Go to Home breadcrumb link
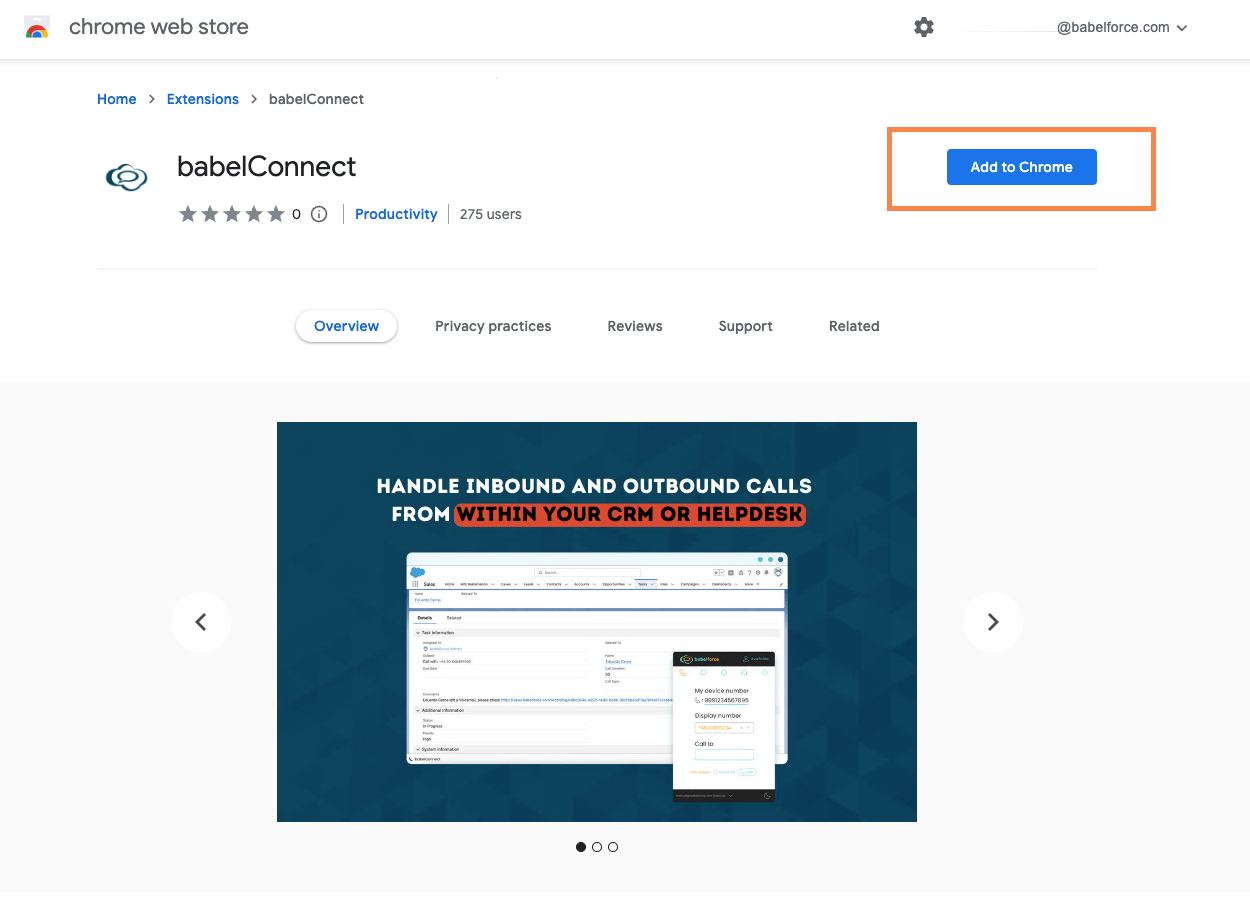 (x=116, y=99)
